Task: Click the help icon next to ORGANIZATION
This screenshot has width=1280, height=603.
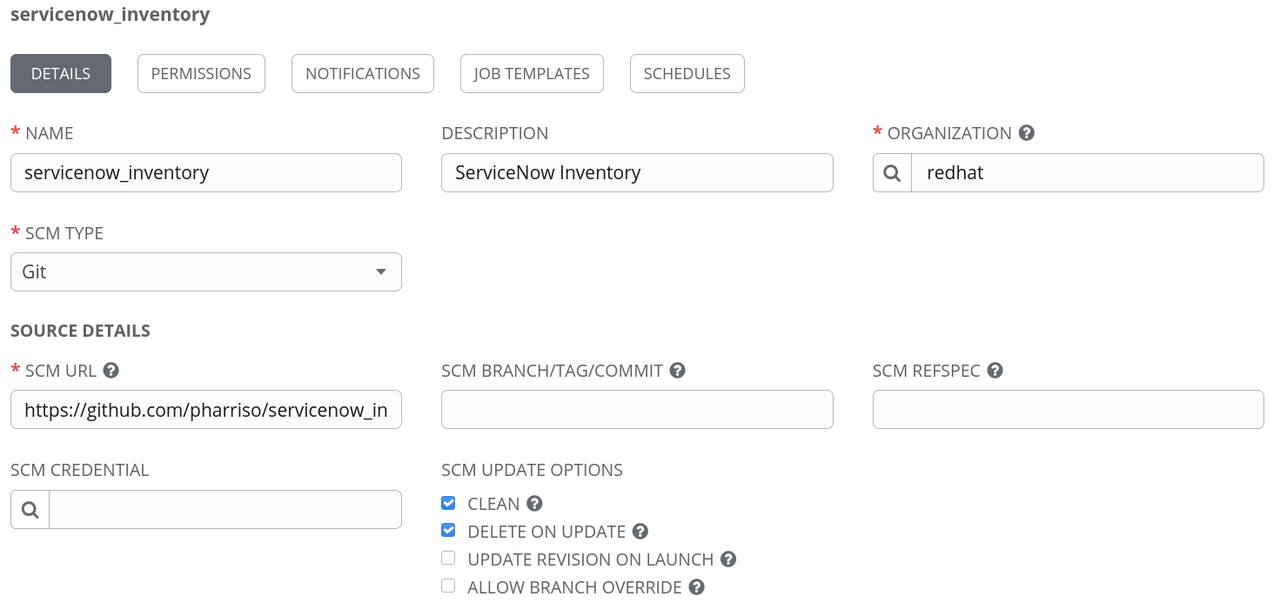Action: click(1027, 132)
